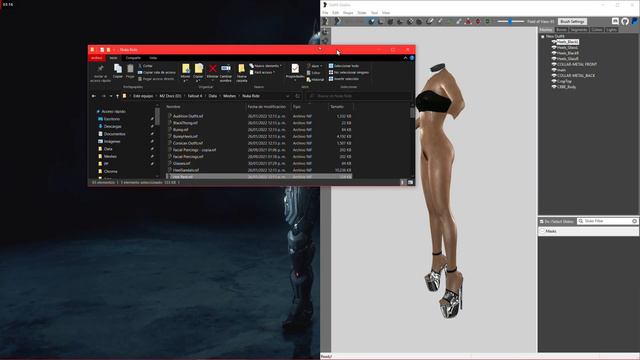Open the File menu in Outfit Studio

[325, 13]
